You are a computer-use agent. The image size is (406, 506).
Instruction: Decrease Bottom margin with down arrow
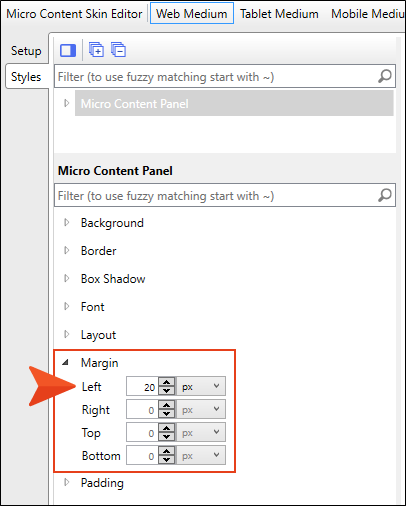coord(166,460)
